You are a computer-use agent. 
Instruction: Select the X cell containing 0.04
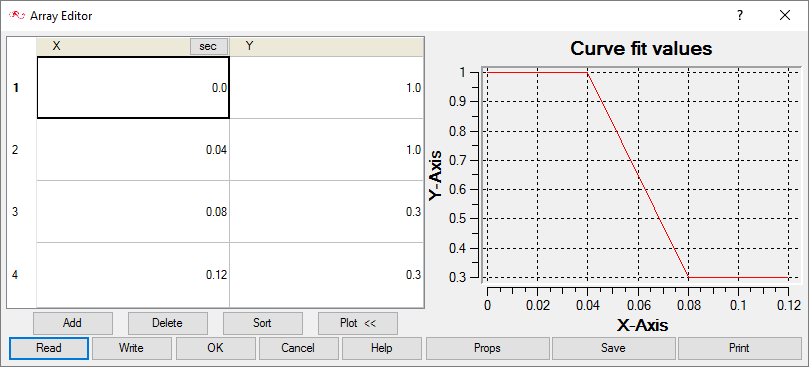(133, 150)
